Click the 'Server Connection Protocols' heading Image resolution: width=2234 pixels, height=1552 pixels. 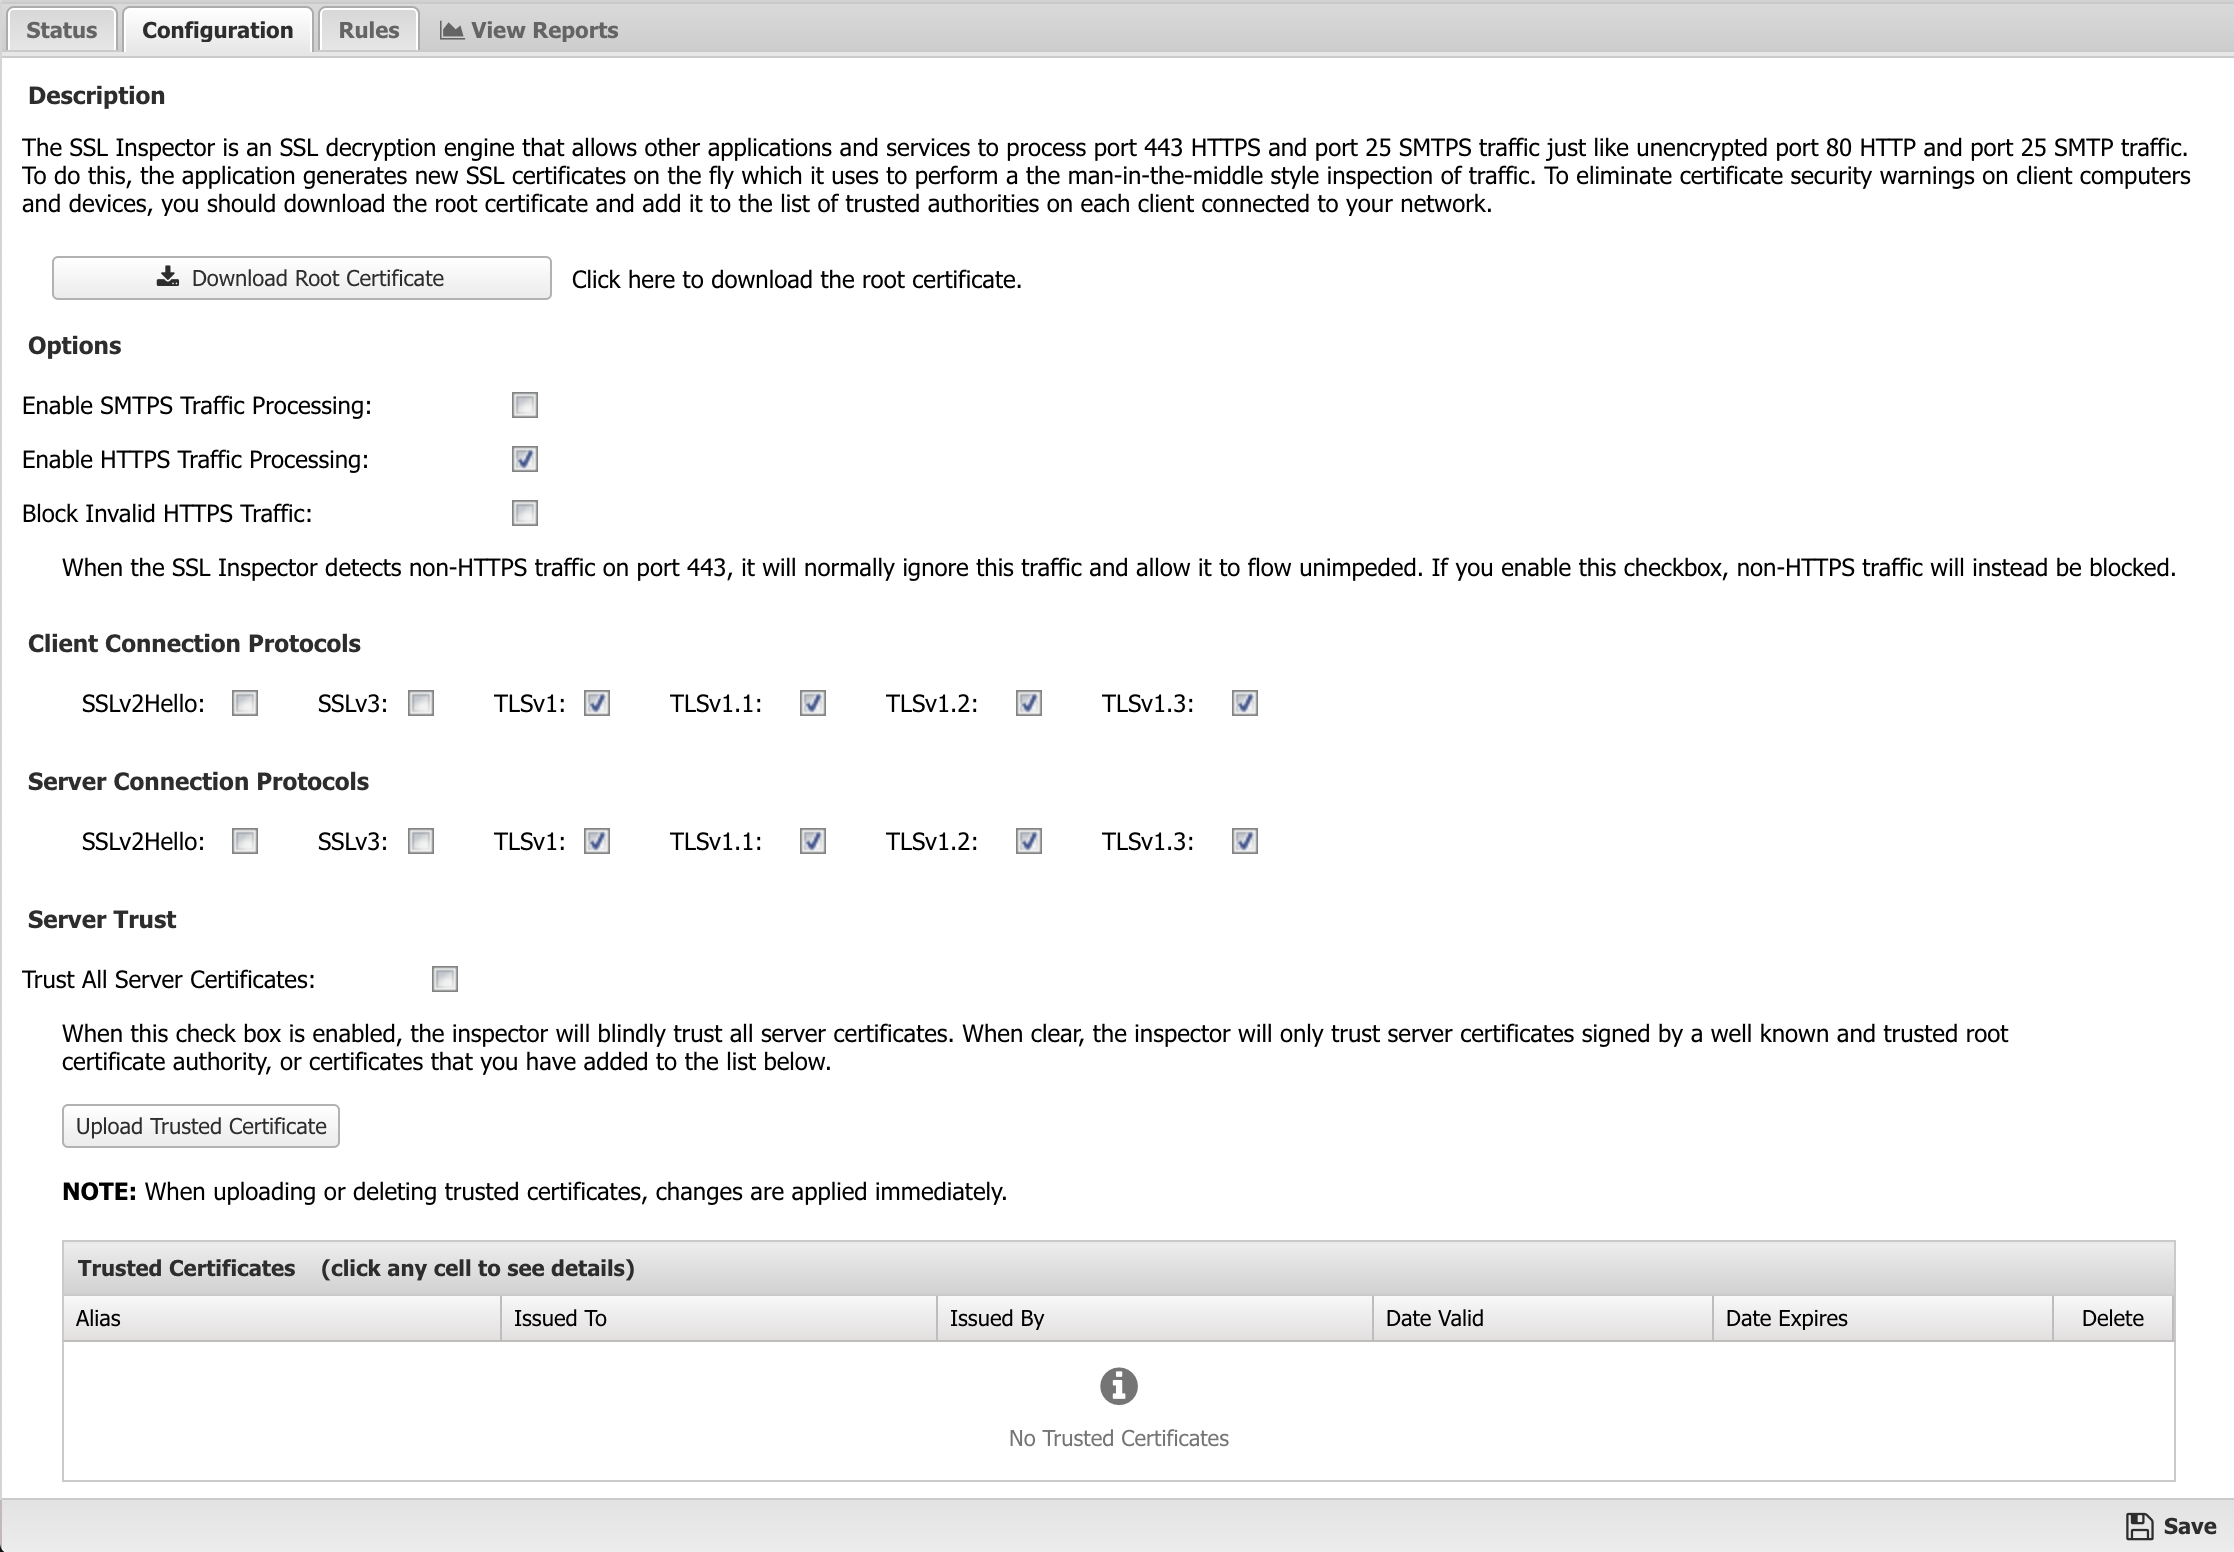[198, 781]
